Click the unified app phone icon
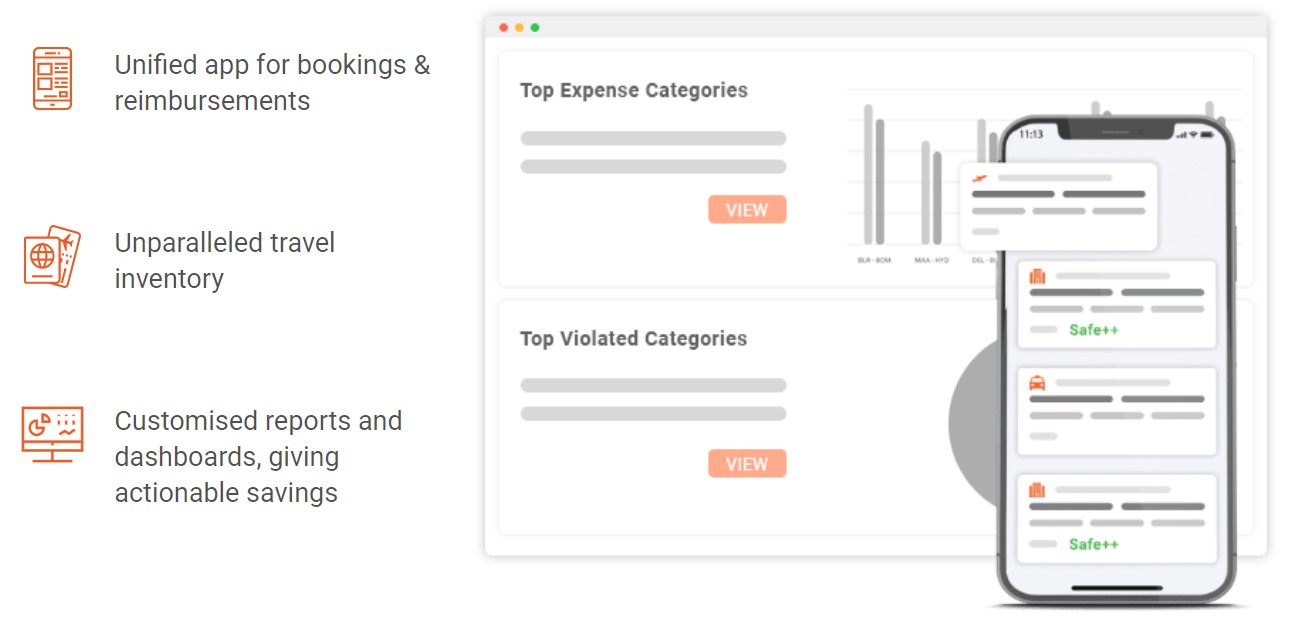The height and width of the screenshot is (625, 1294). pos(52,78)
